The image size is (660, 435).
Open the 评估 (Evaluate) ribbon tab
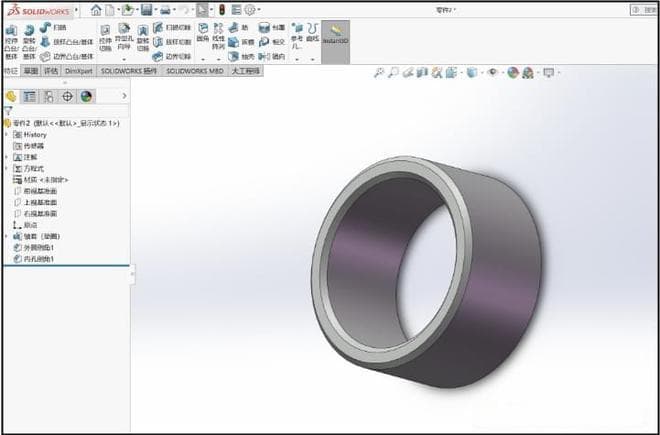51,71
